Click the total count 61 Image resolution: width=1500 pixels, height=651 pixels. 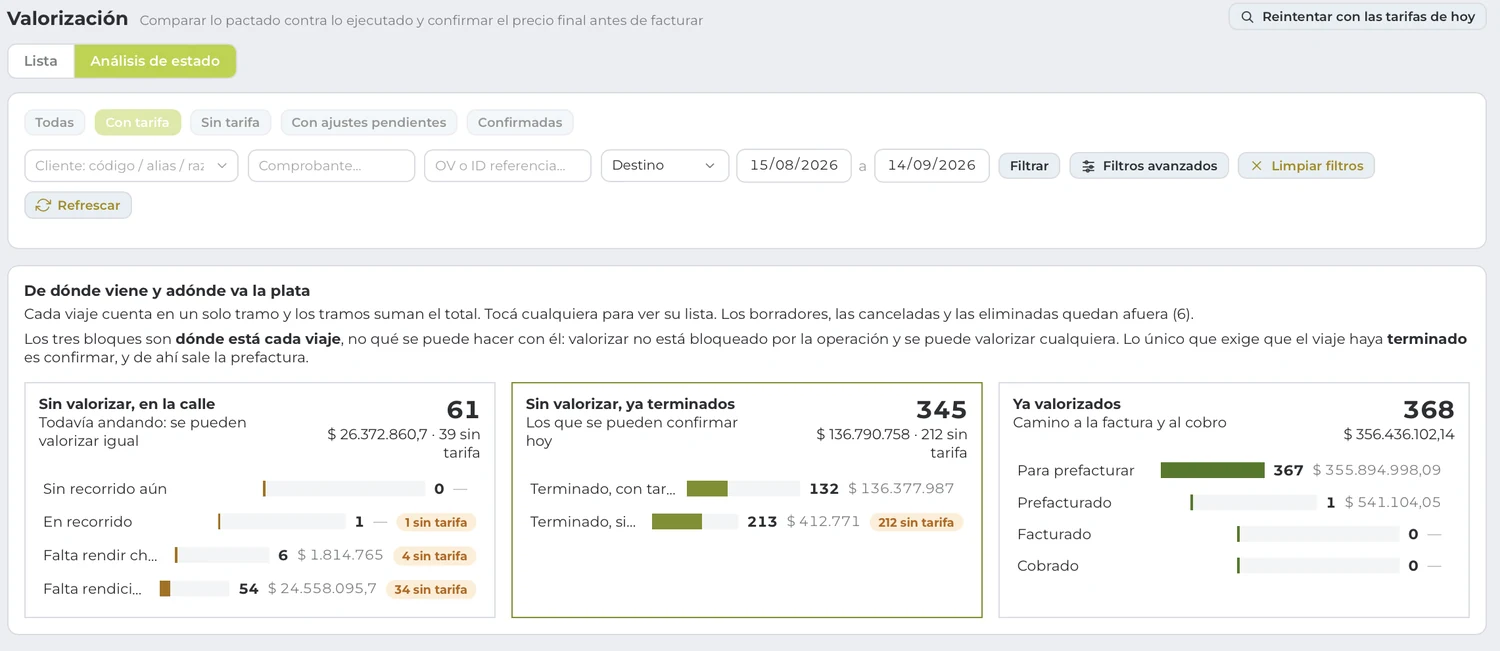pos(463,410)
